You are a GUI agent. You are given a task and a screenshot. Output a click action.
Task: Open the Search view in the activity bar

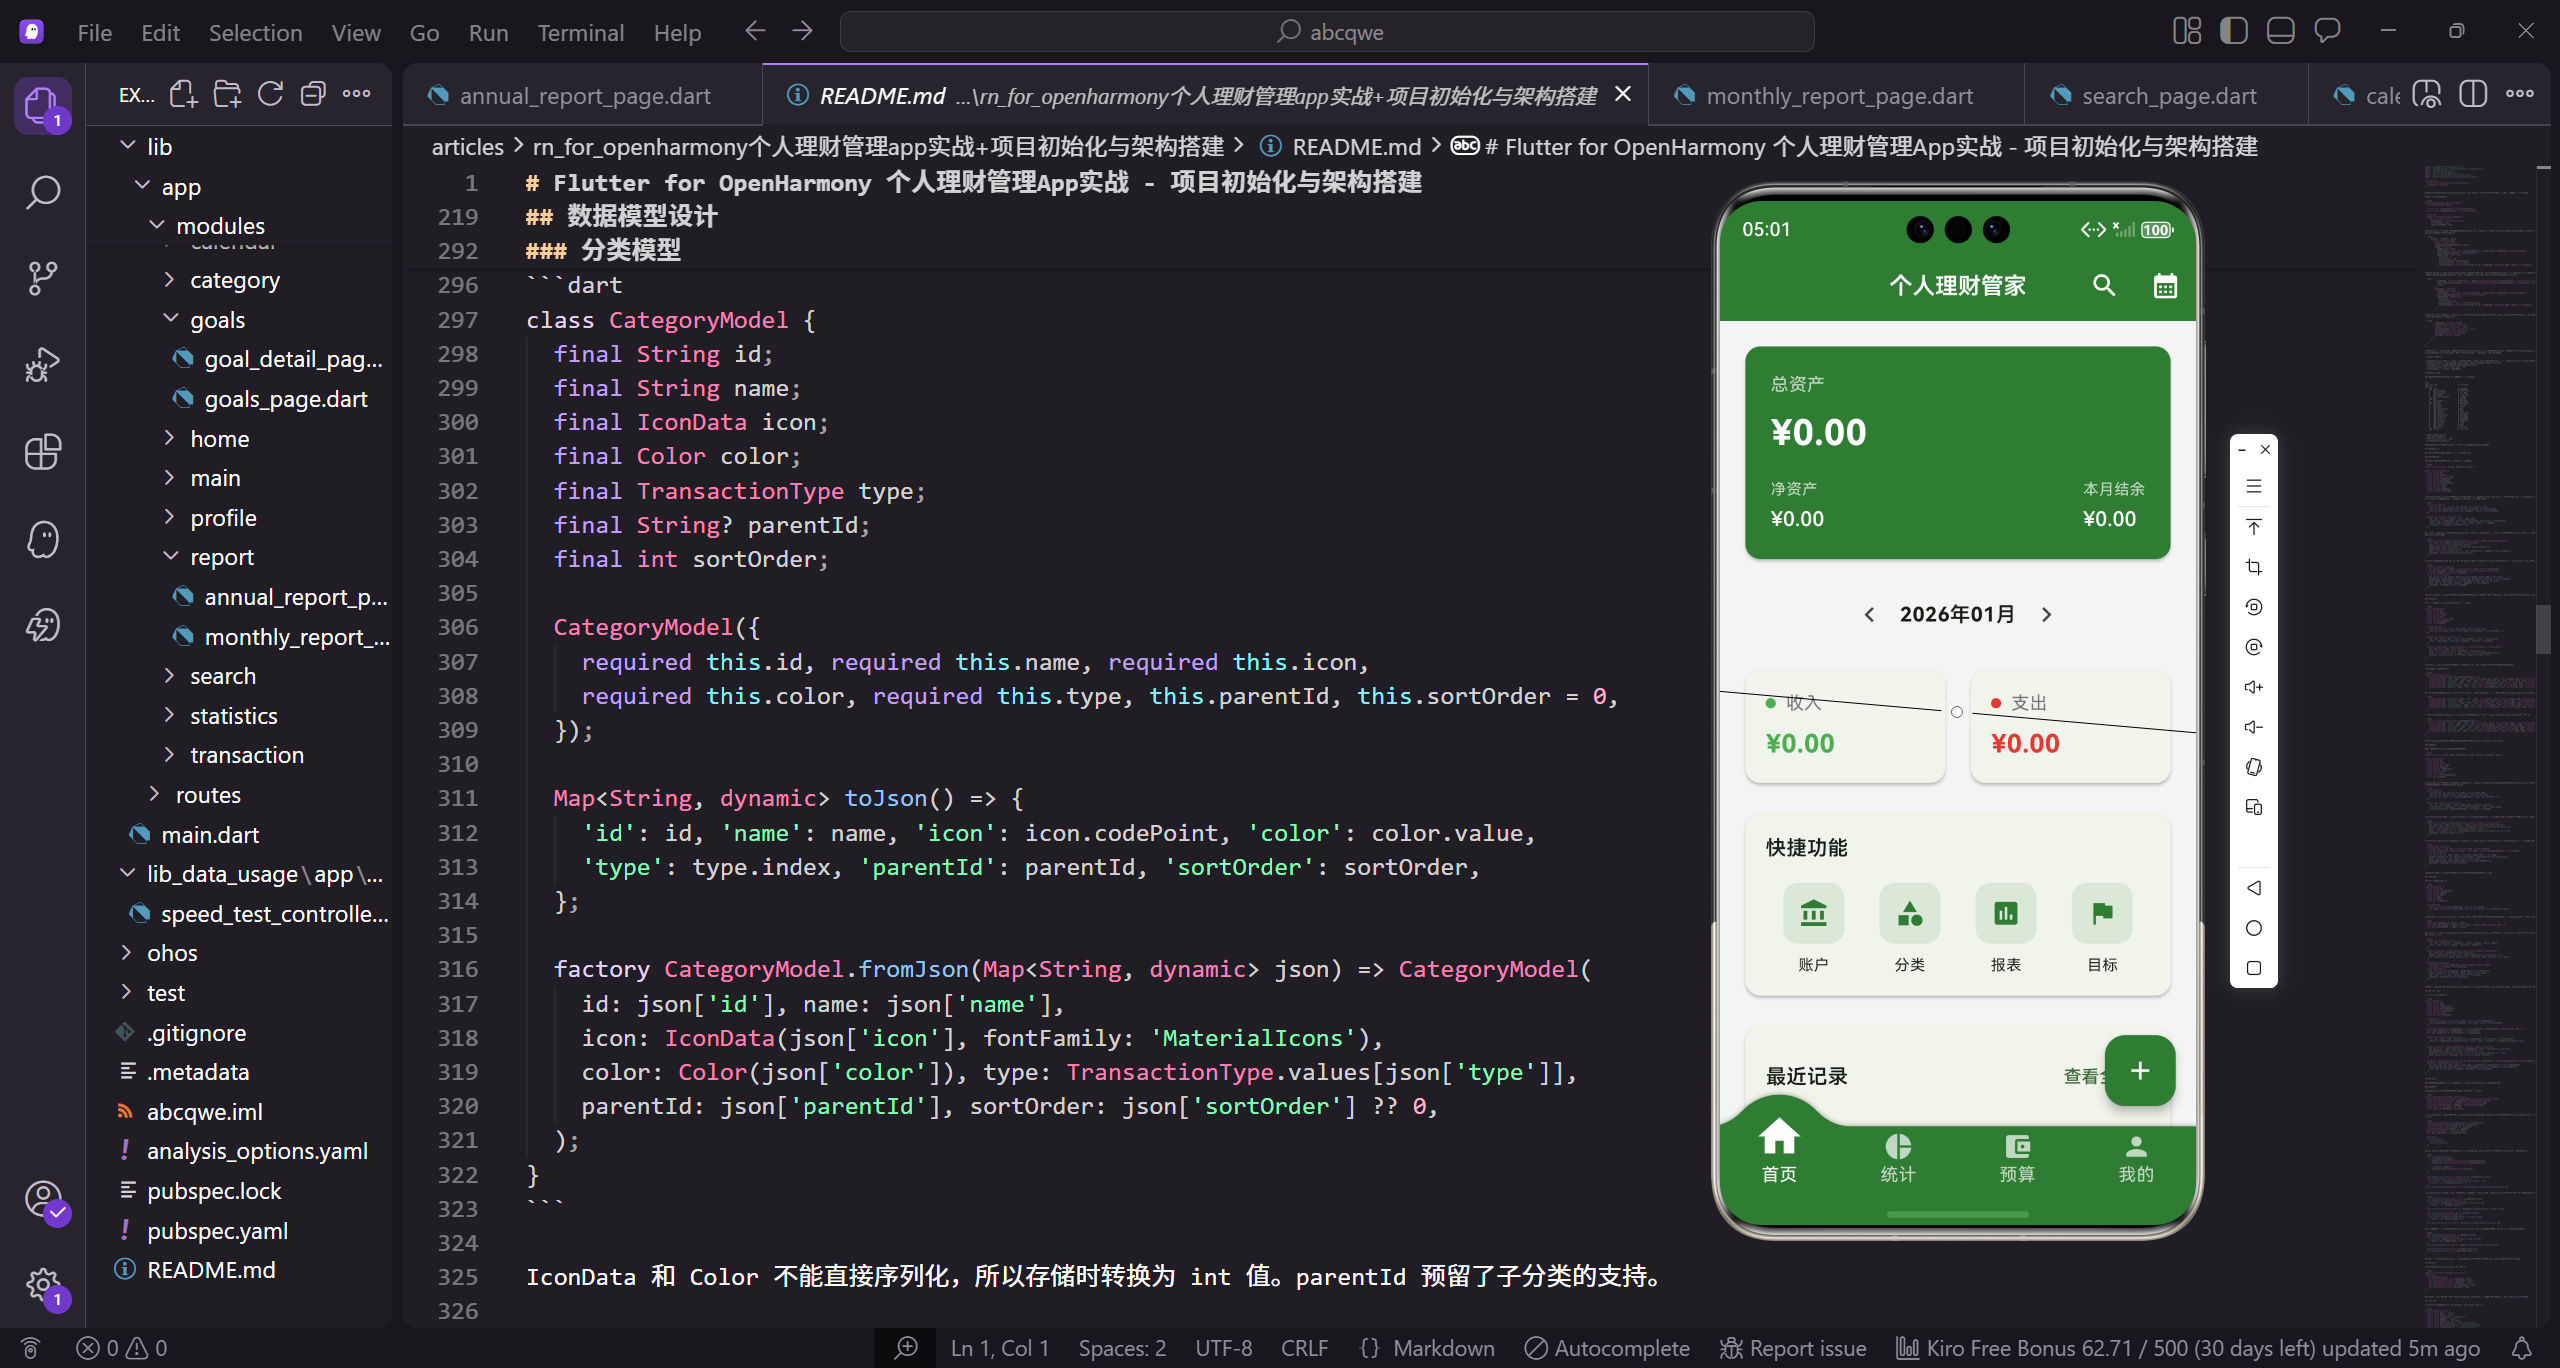pyautogui.click(x=43, y=192)
